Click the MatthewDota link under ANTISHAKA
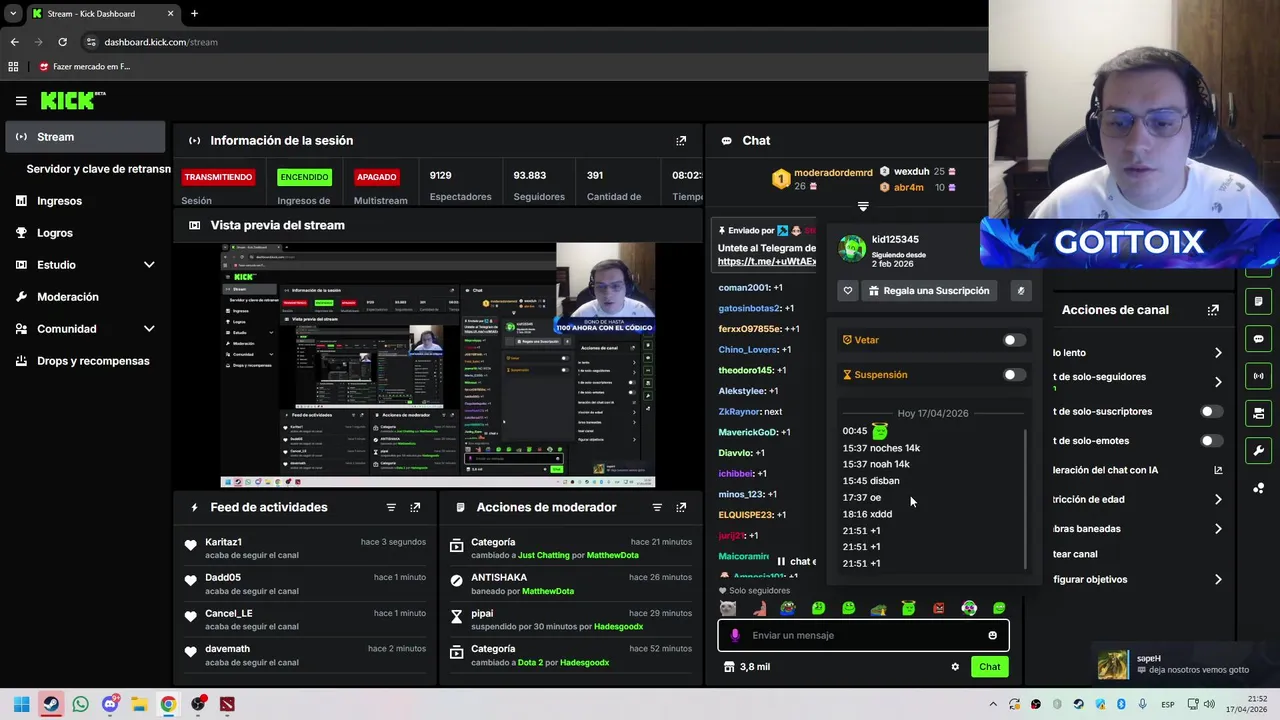The width and height of the screenshot is (1280, 720). 547,591
